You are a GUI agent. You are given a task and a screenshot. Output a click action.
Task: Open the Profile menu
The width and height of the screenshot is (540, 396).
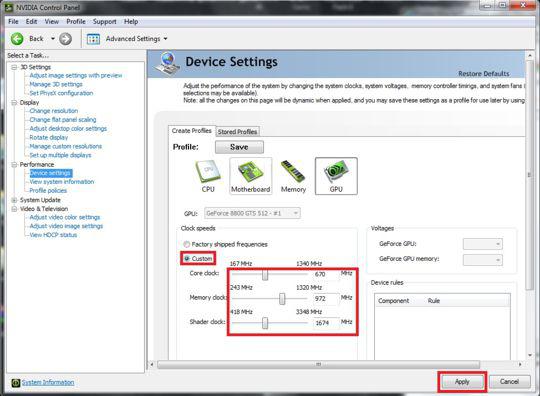(x=76, y=22)
